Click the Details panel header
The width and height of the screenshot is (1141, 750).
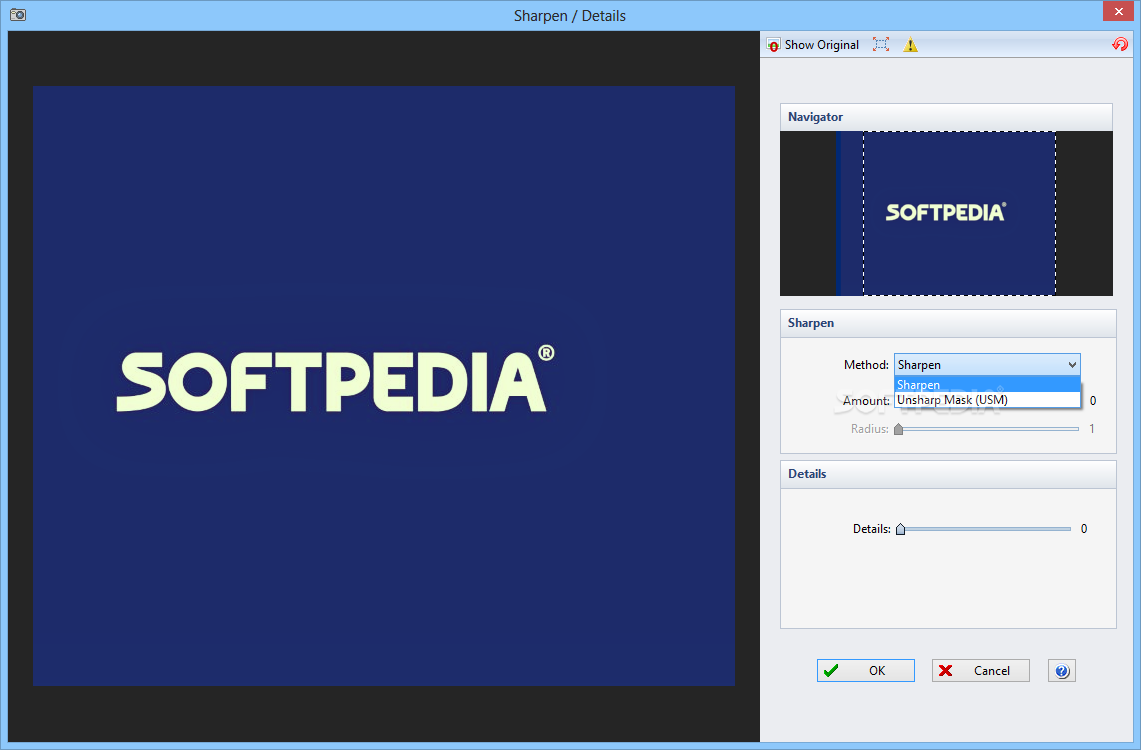point(948,474)
